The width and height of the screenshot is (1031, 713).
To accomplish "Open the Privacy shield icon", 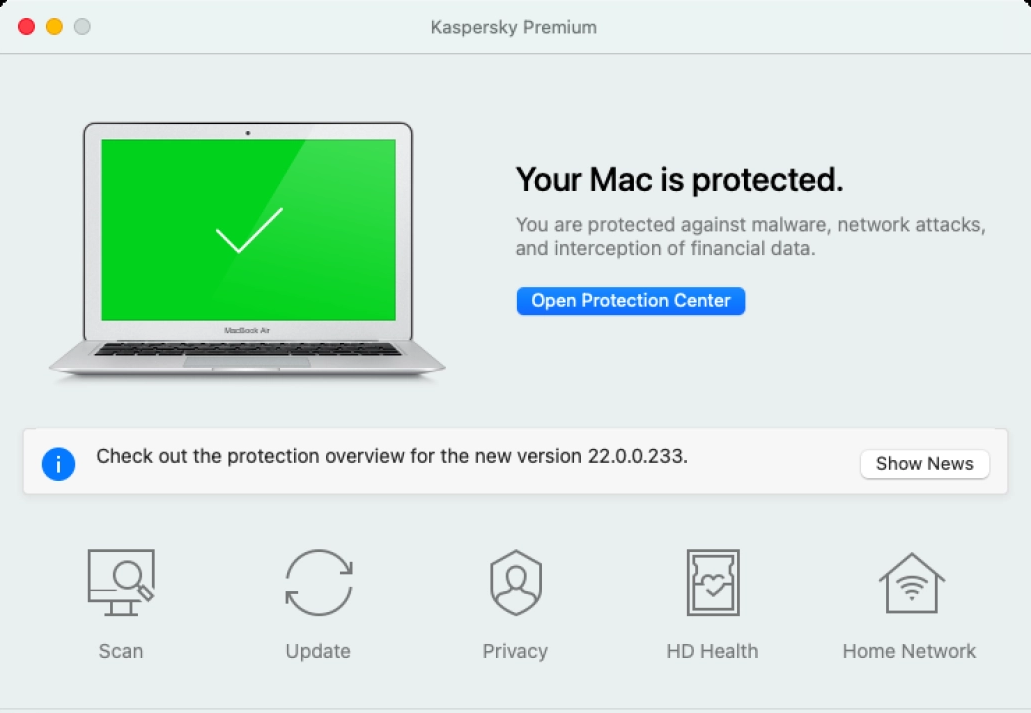I will tap(515, 582).
